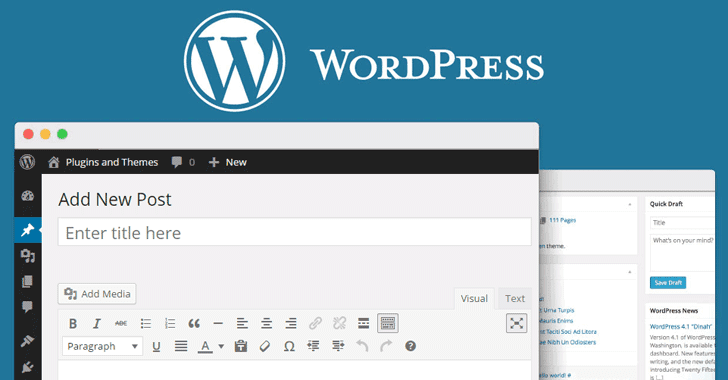Open the Tacti Soci Ad Litora link
This screenshot has height=380, width=728.
(x=567, y=332)
